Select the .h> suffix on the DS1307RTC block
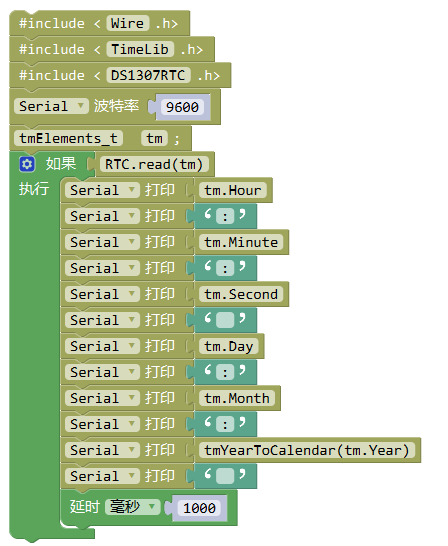The height and width of the screenshot is (546, 448). tap(208, 75)
